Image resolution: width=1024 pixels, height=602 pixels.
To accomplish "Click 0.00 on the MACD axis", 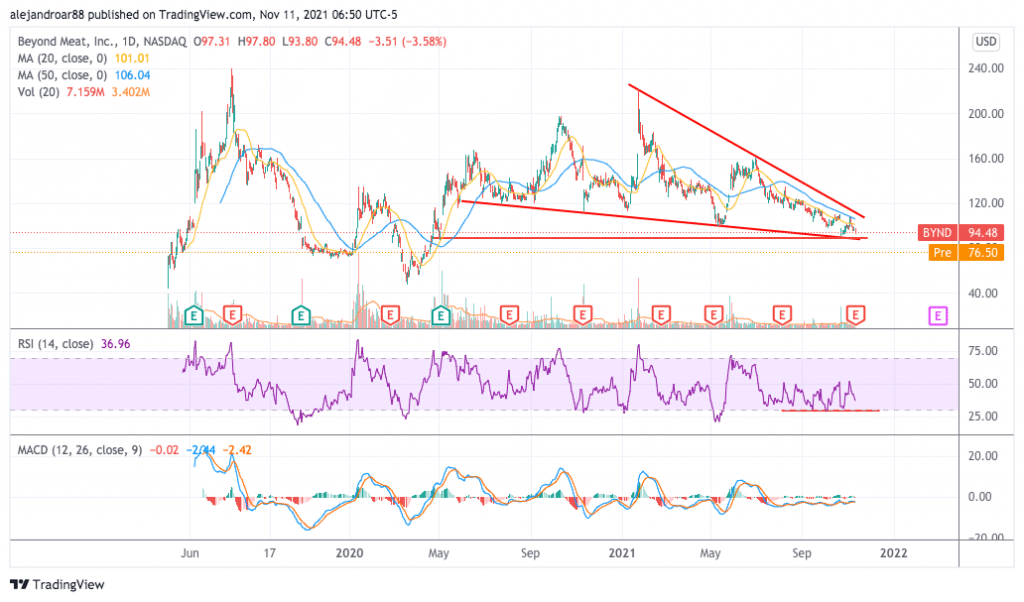I will click(980, 497).
